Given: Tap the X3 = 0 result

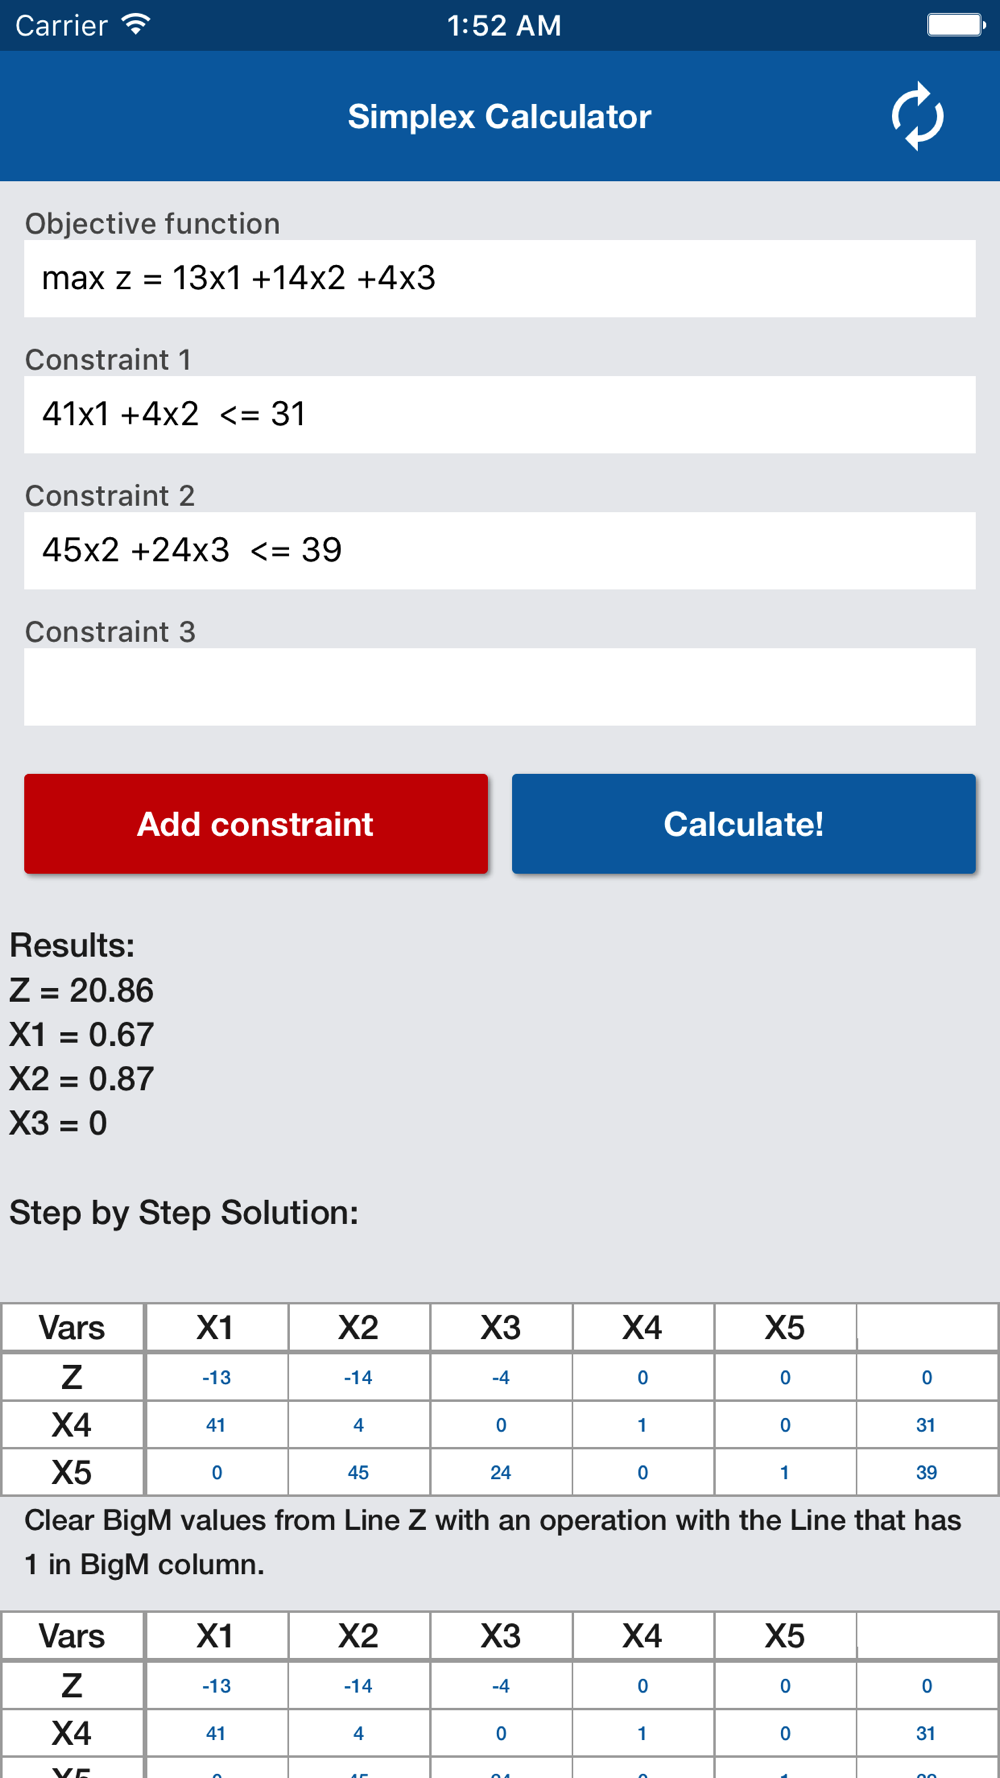Looking at the screenshot, I should (58, 1123).
